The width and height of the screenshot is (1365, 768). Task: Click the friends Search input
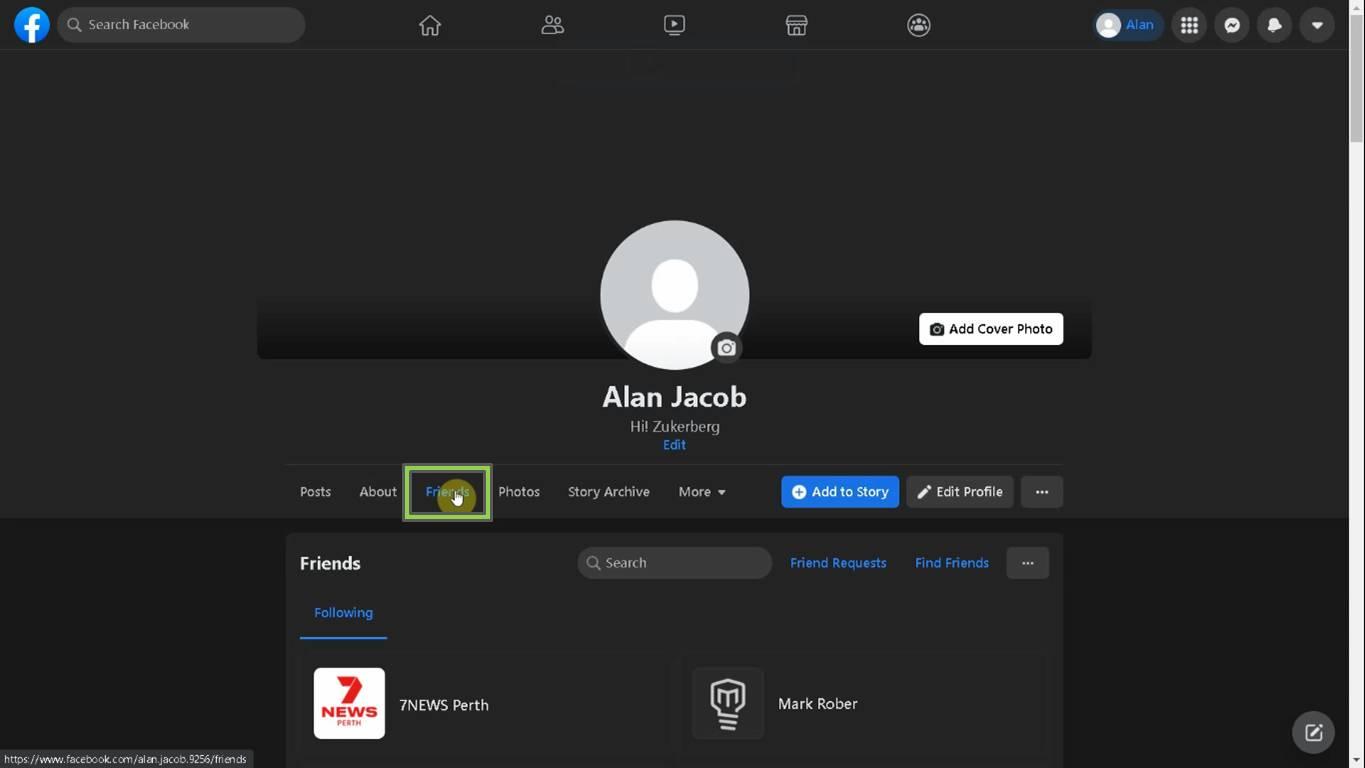(675, 563)
